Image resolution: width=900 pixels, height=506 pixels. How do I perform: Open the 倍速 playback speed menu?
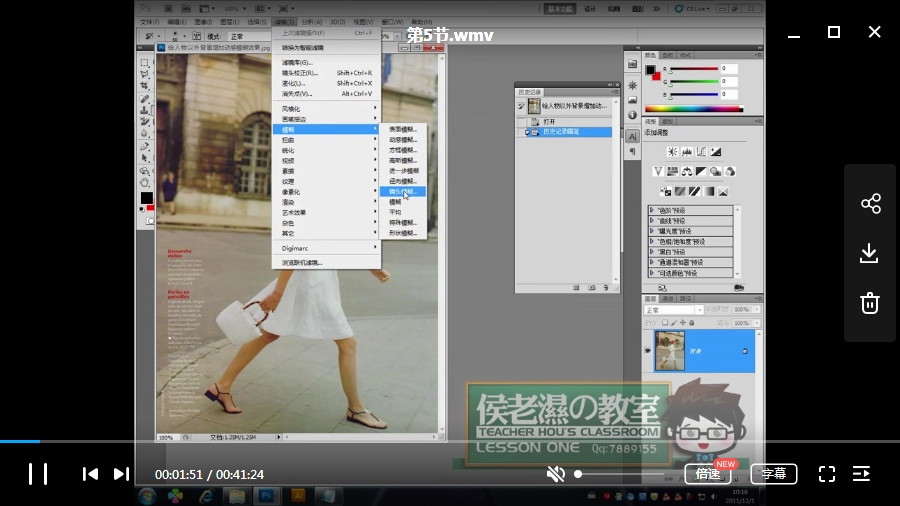(x=708, y=474)
